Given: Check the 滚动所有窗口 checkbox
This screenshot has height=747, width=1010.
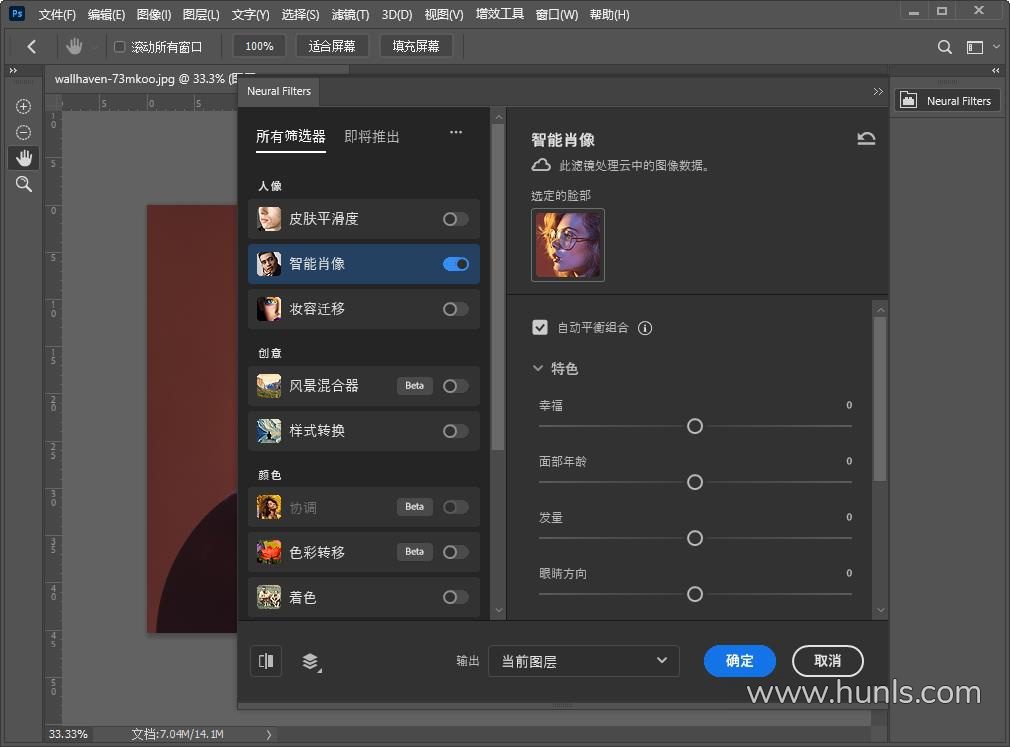Looking at the screenshot, I should [x=119, y=46].
